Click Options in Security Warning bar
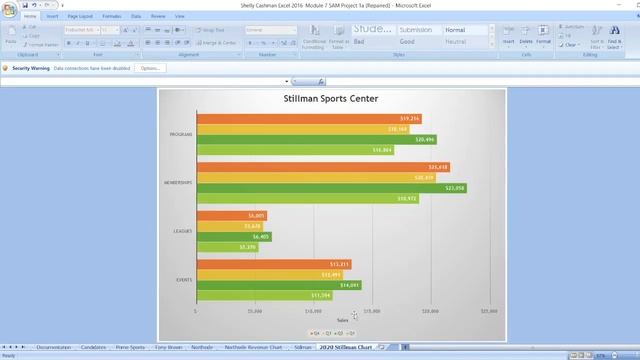 click(x=150, y=68)
